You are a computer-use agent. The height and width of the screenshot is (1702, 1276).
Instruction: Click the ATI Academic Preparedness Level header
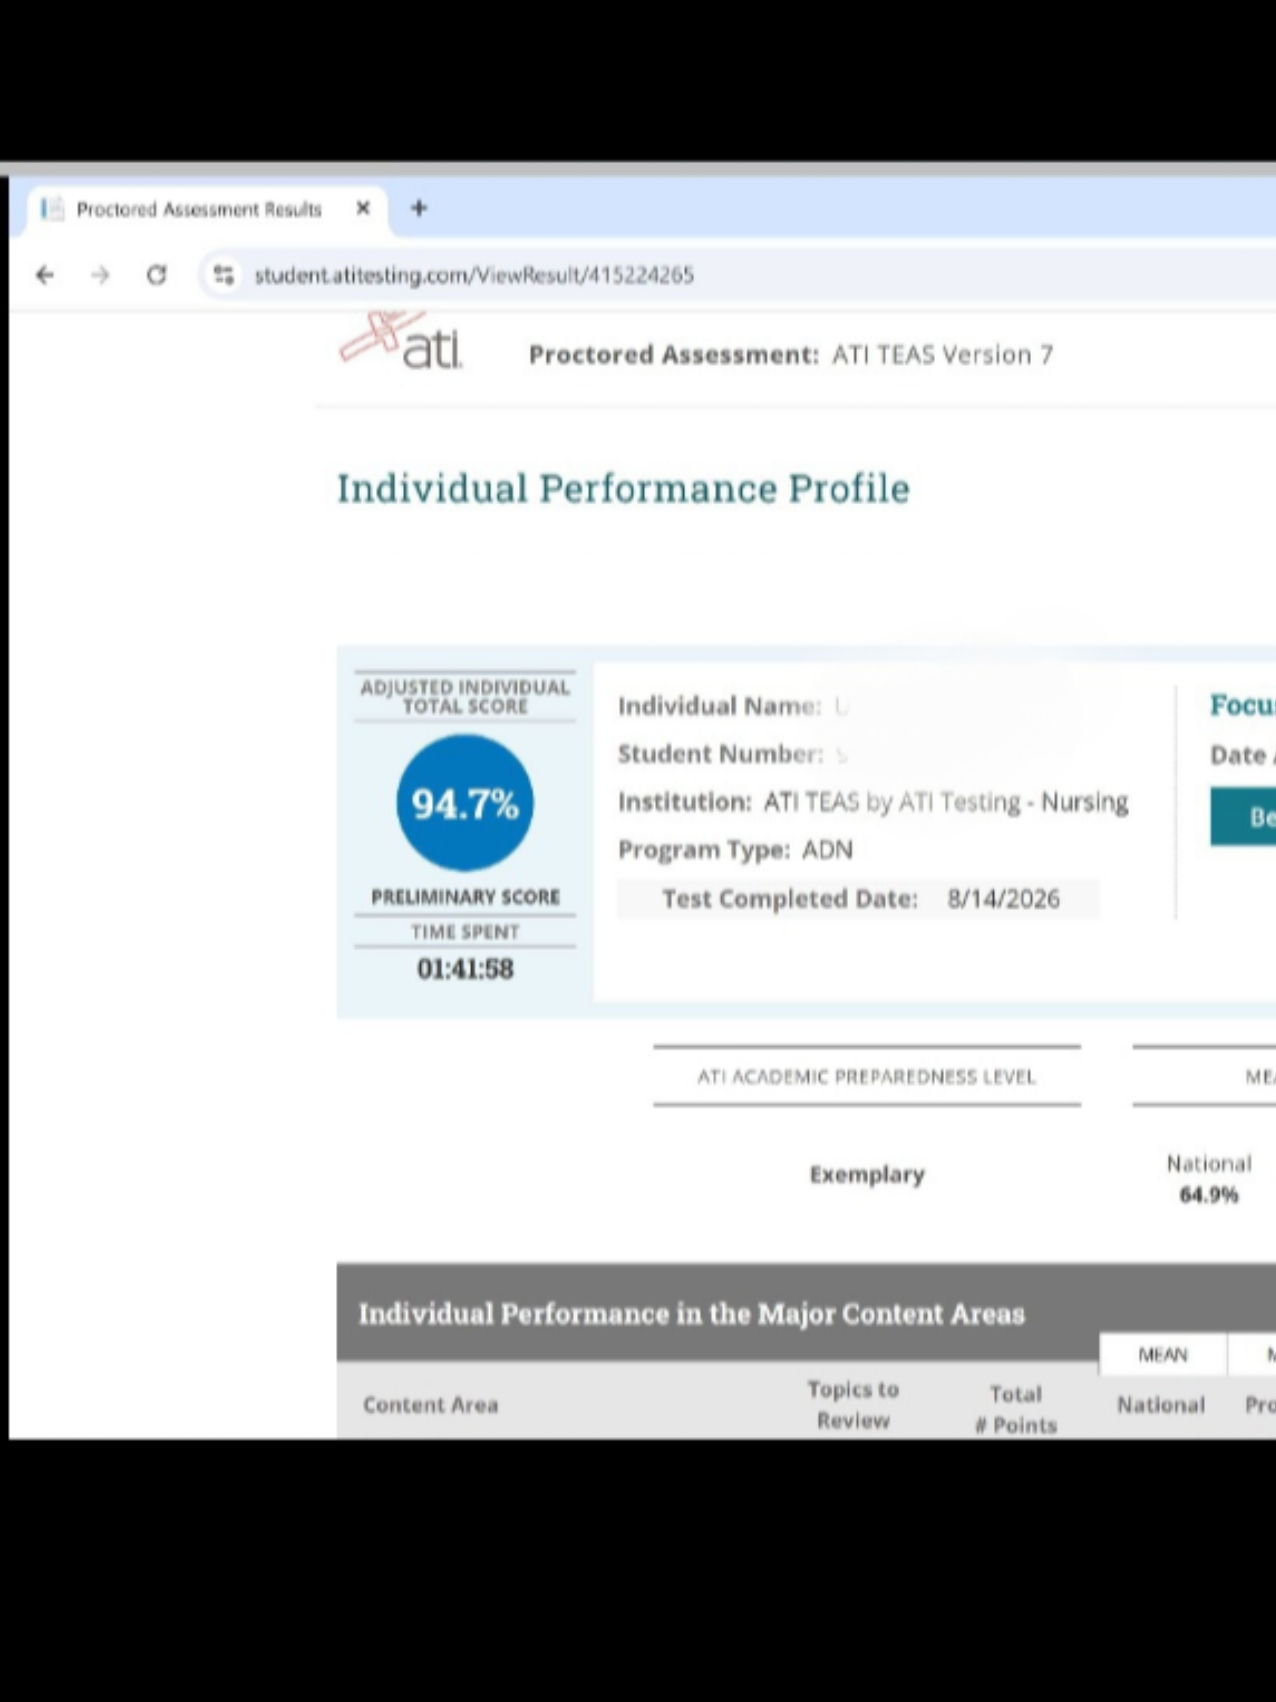867,1077
